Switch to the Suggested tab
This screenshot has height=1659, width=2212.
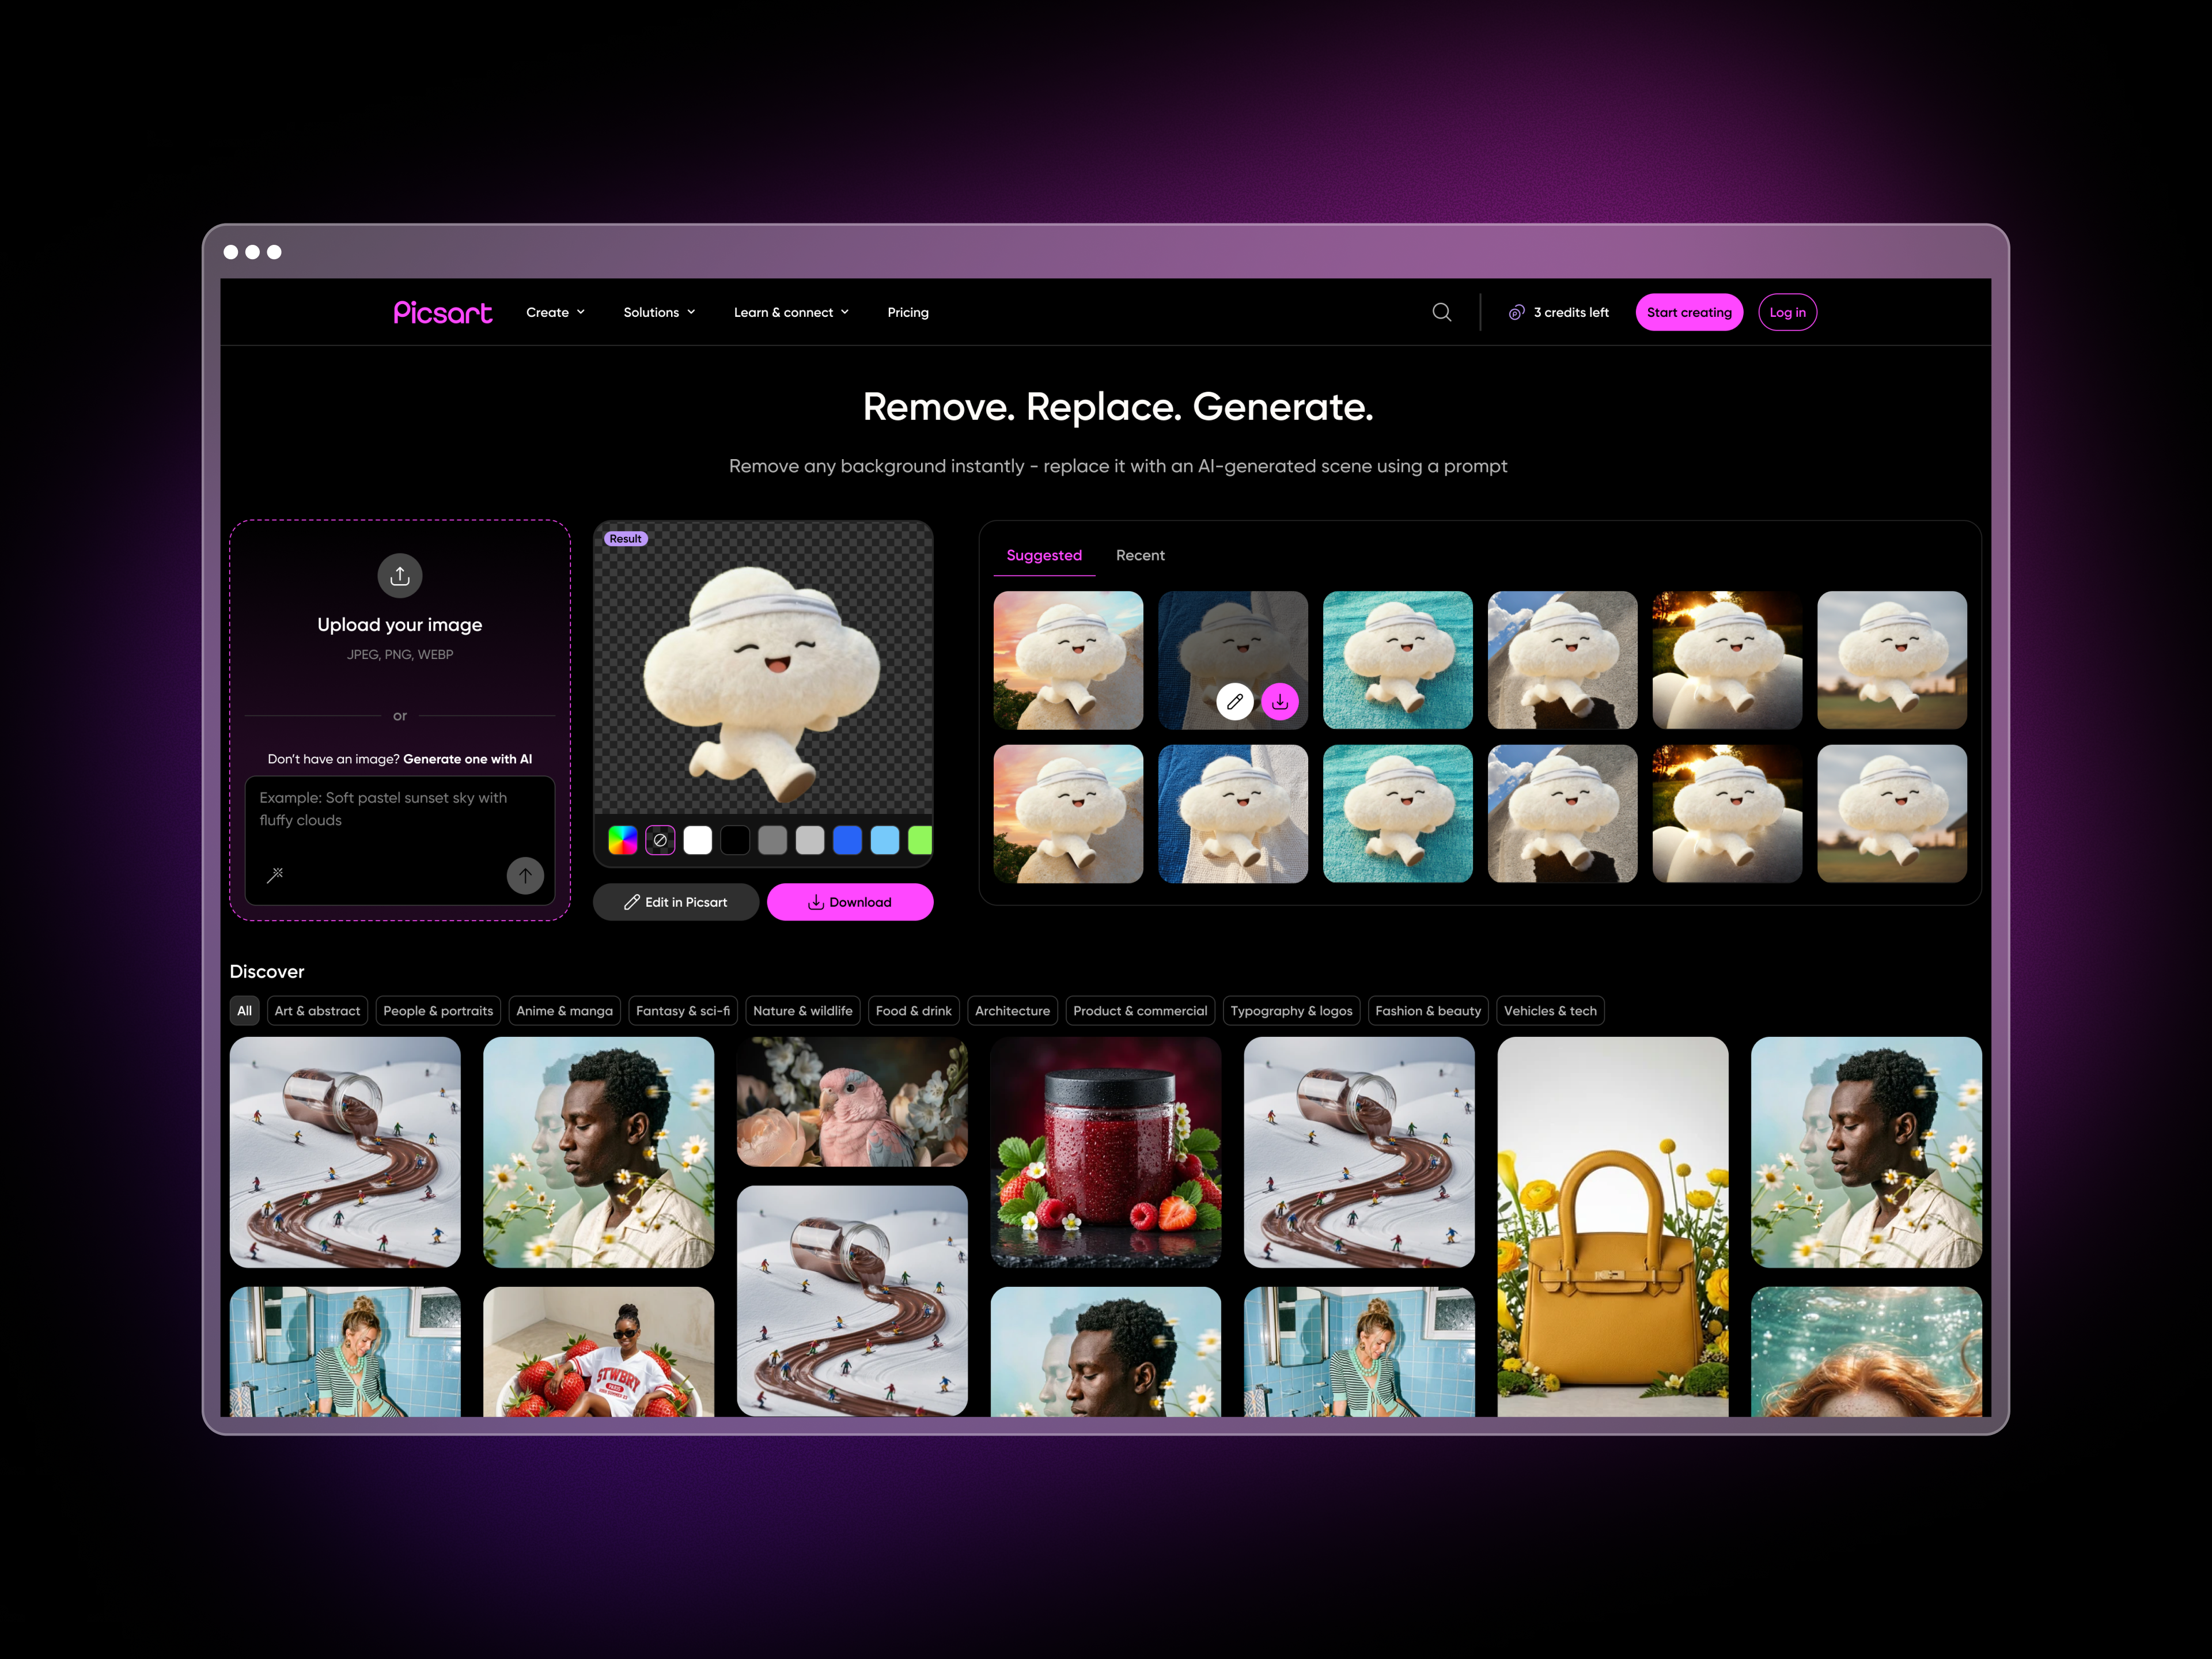pyautogui.click(x=1044, y=555)
